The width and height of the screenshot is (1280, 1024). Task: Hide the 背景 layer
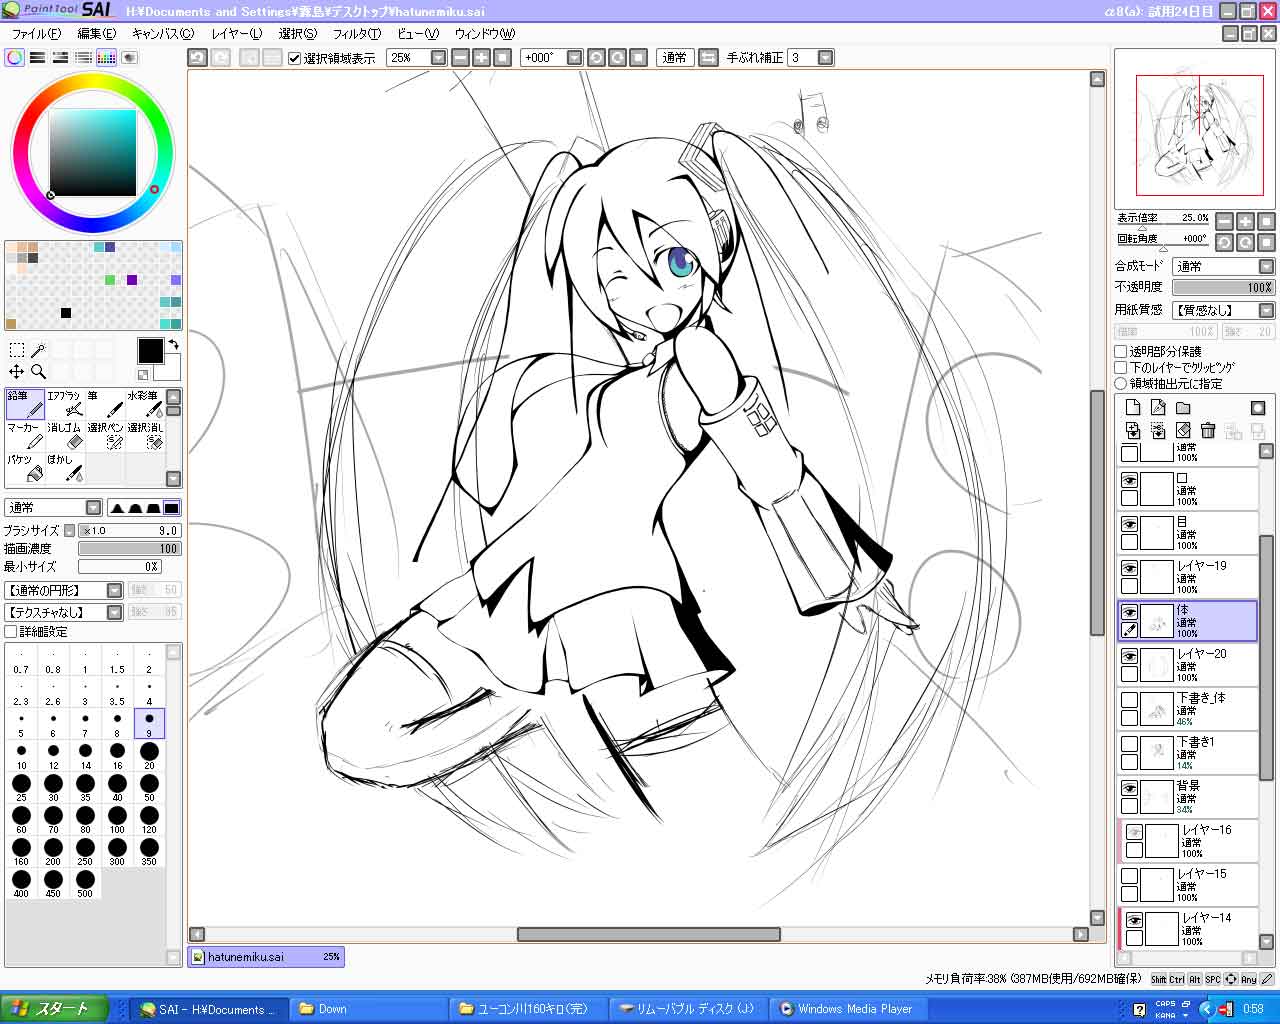tap(1129, 789)
